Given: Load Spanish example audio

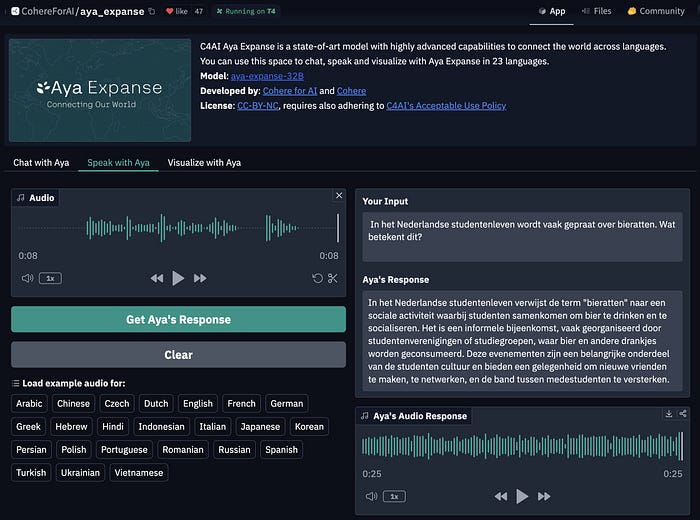Looking at the screenshot, I should pos(281,449).
